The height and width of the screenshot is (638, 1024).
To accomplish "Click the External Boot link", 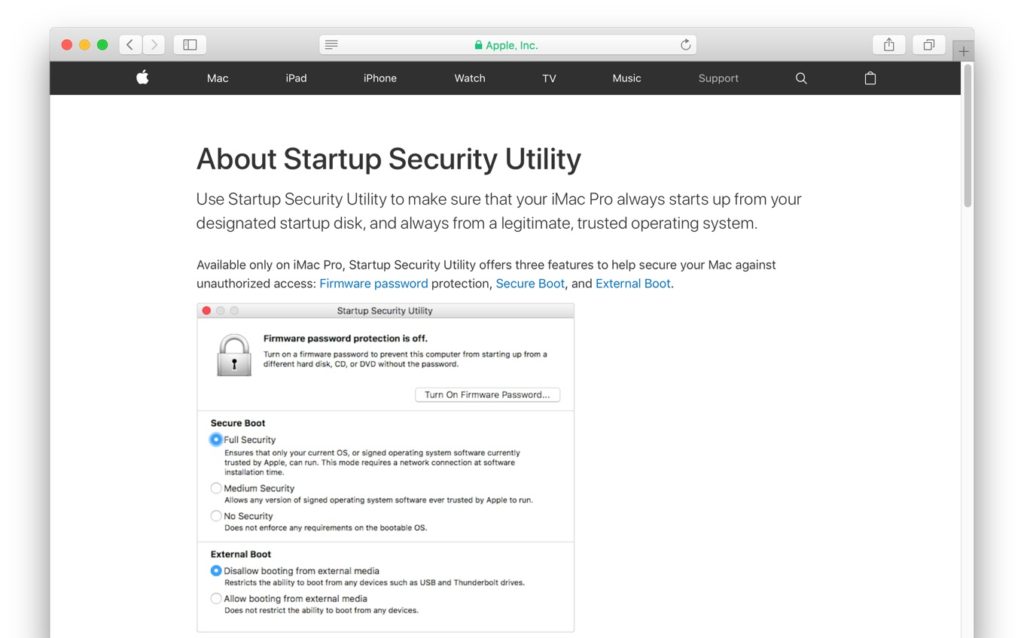I will coord(633,283).
